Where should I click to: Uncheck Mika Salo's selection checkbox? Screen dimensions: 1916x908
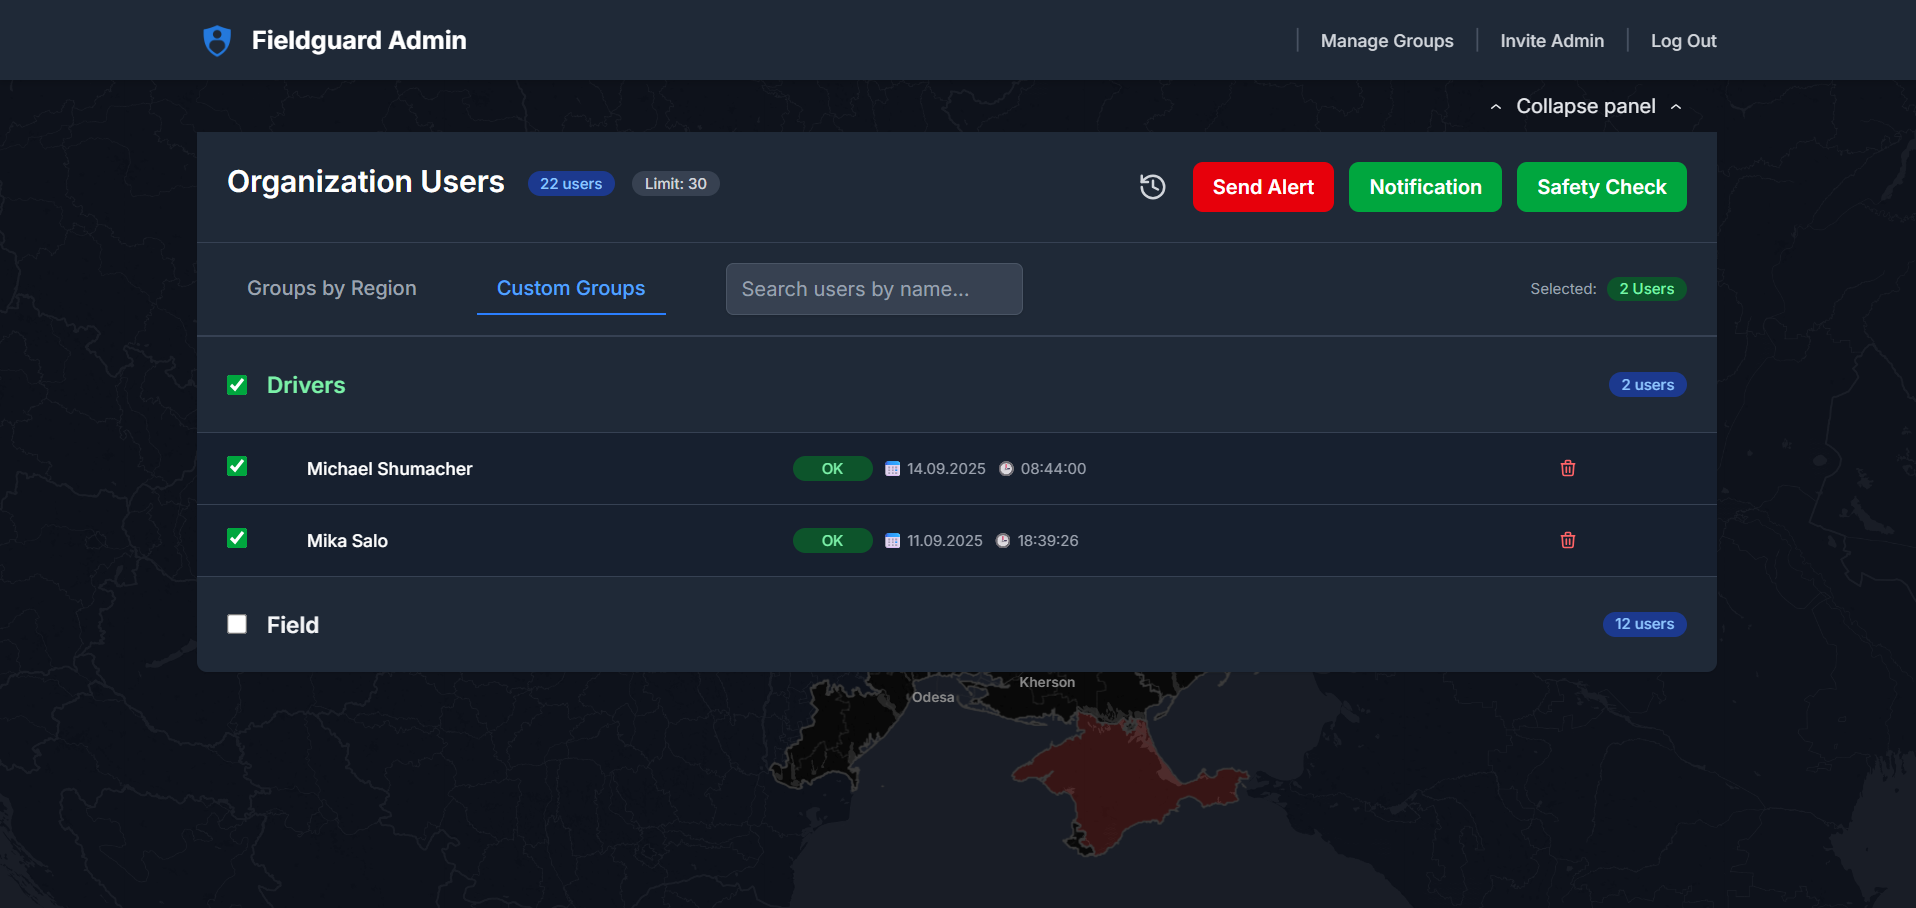[237, 539]
